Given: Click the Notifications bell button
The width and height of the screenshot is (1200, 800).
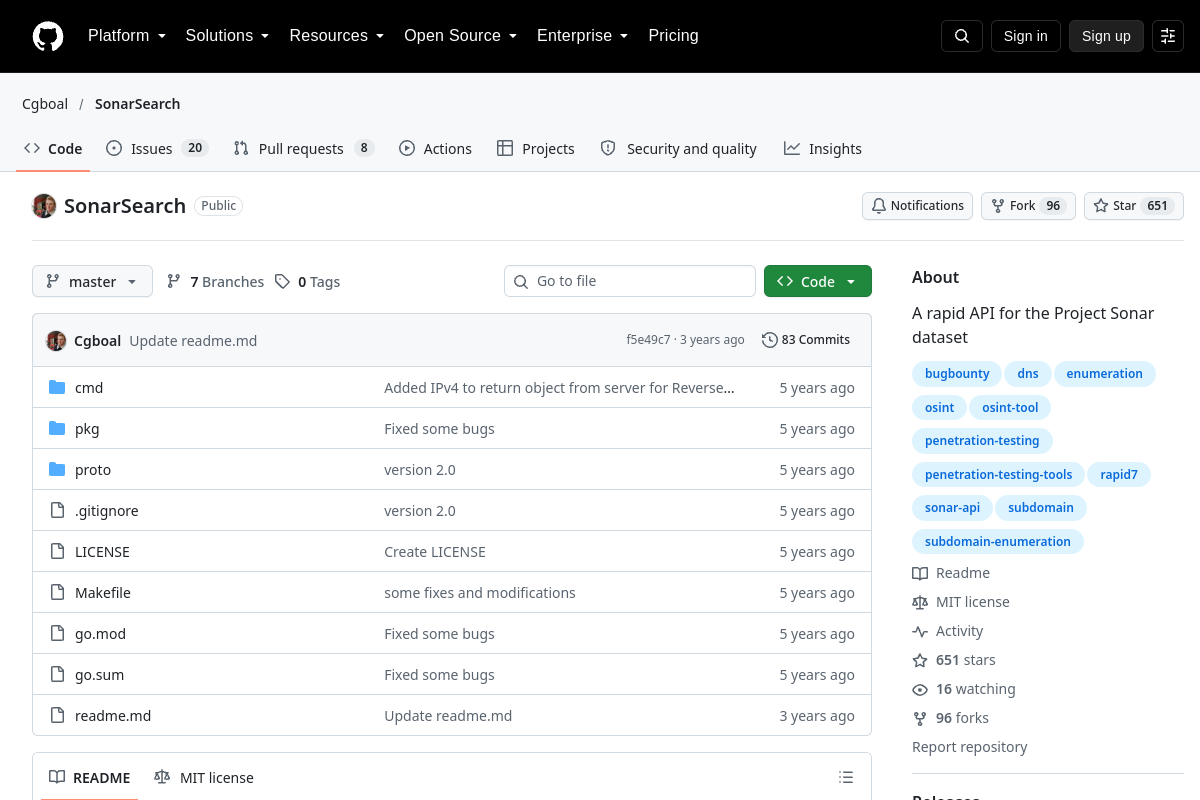Looking at the screenshot, I should pyautogui.click(x=917, y=206).
